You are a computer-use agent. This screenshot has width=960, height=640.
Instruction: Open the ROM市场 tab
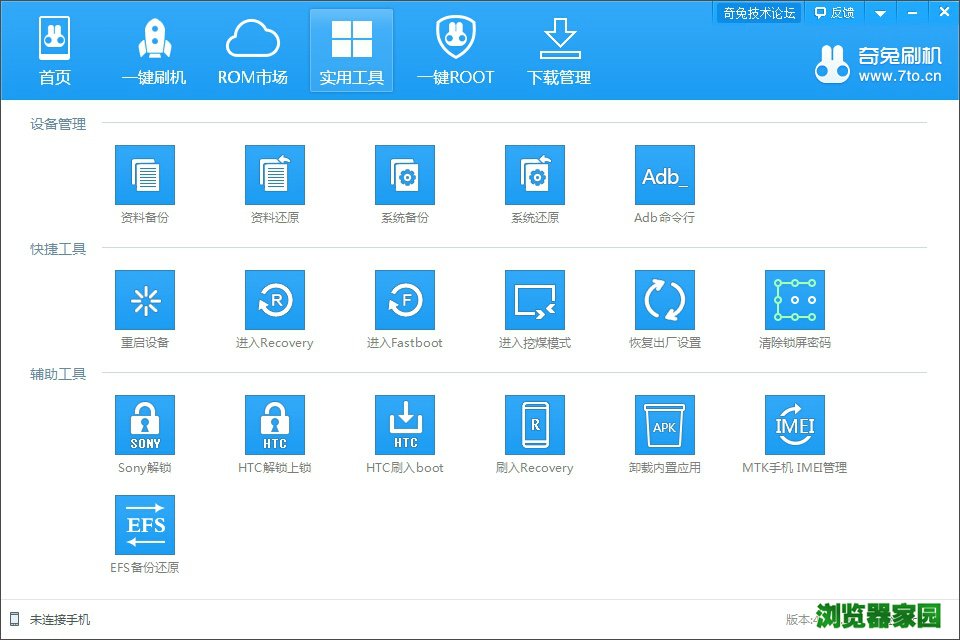click(x=253, y=50)
